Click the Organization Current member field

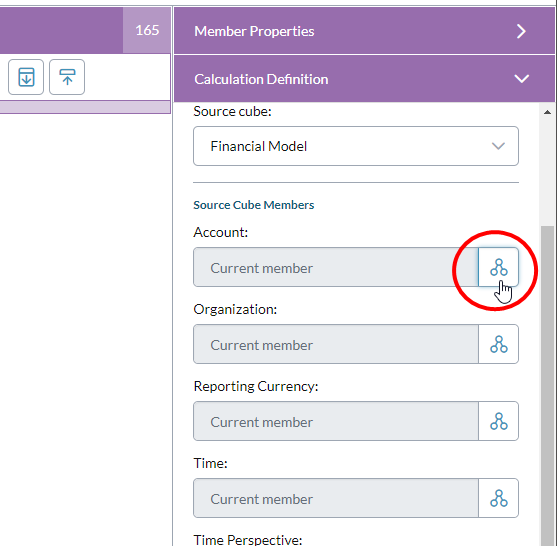click(x=336, y=344)
